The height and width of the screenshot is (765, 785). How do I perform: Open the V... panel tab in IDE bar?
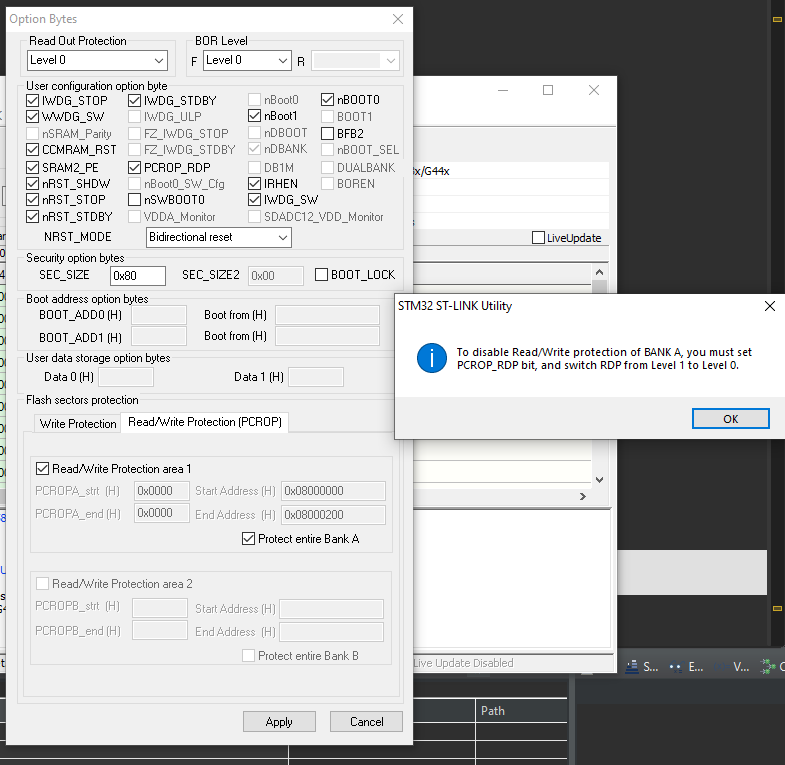pos(731,666)
